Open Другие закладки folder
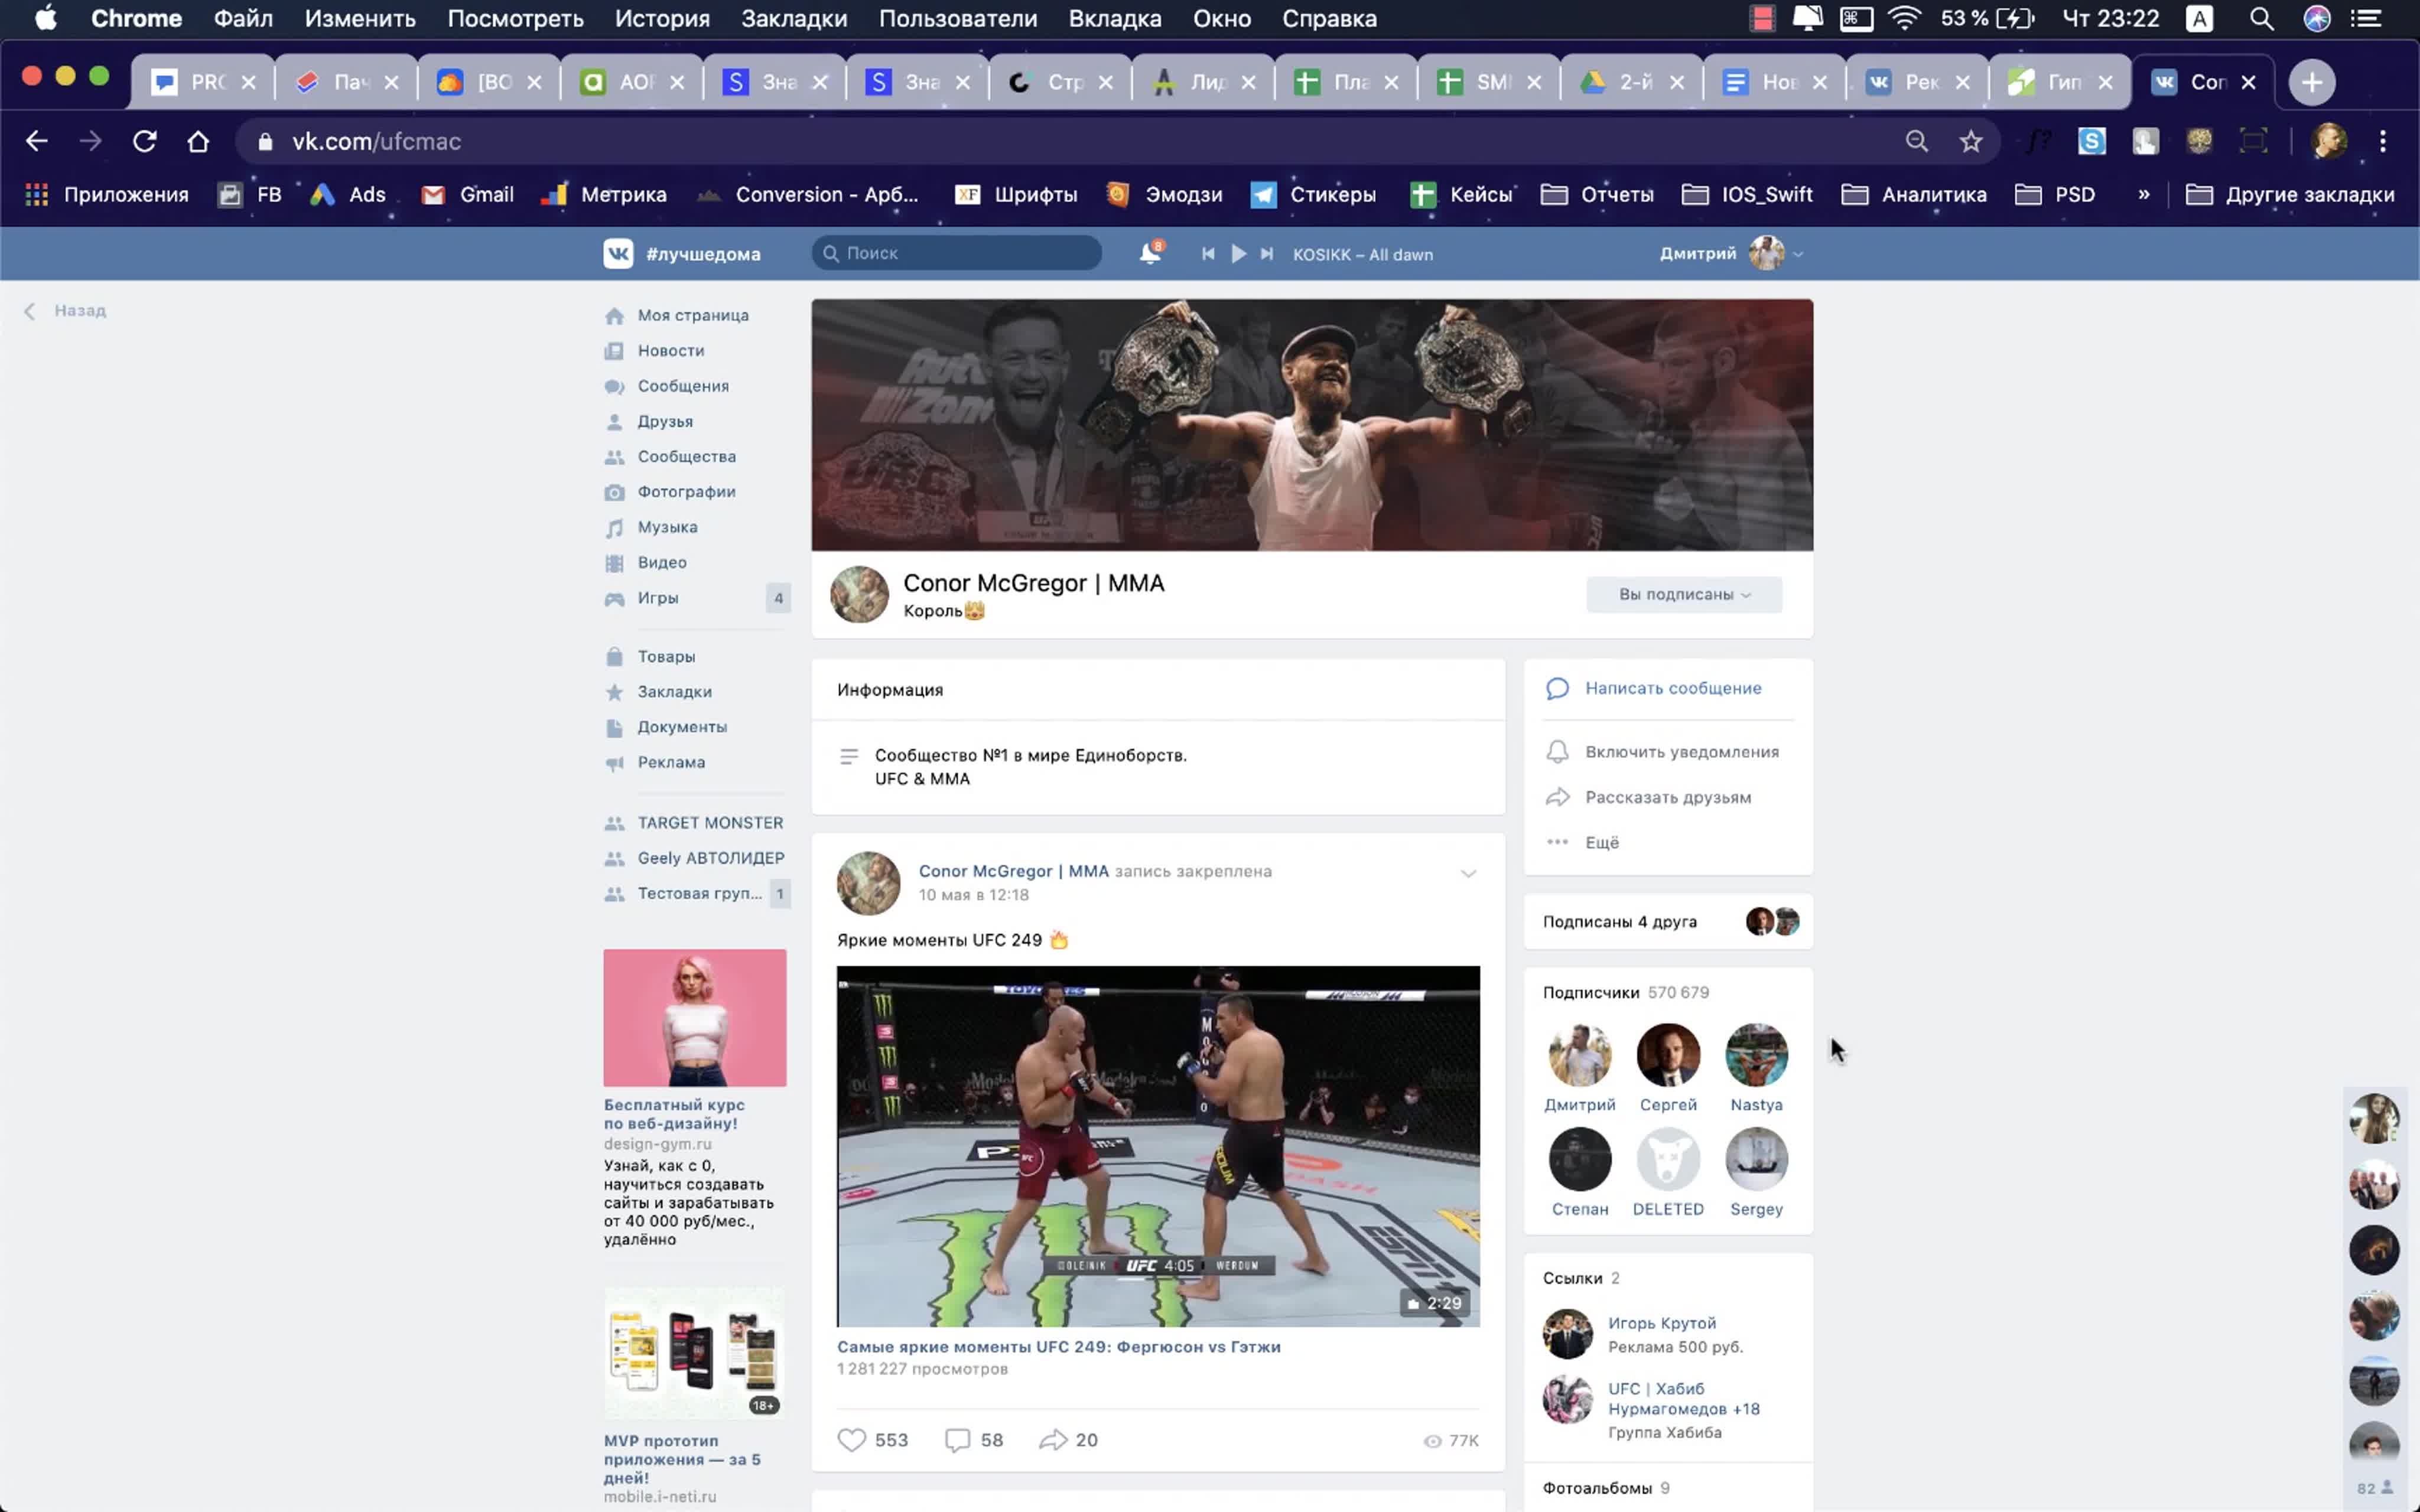2420x1512 pixels. click(x=2290, y=195)
